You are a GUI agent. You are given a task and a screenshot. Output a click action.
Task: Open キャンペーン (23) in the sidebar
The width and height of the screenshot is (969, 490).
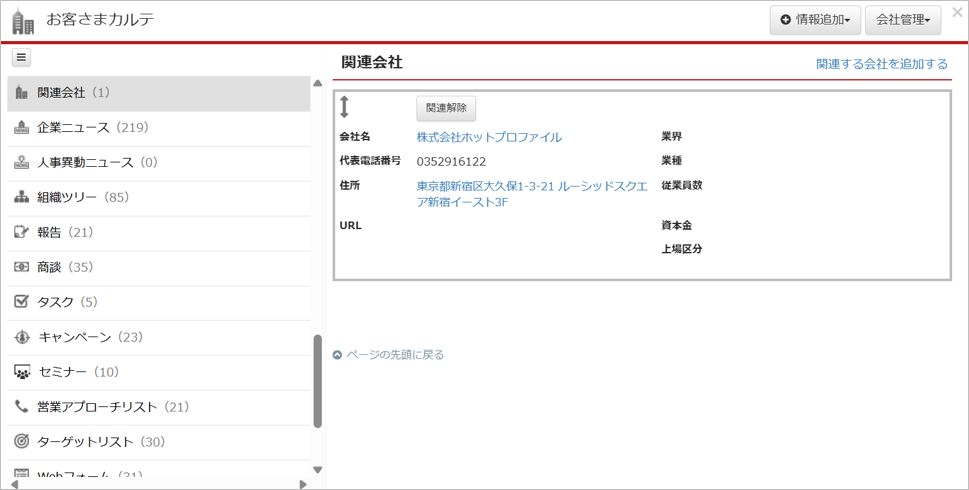(x=90, y=337)
